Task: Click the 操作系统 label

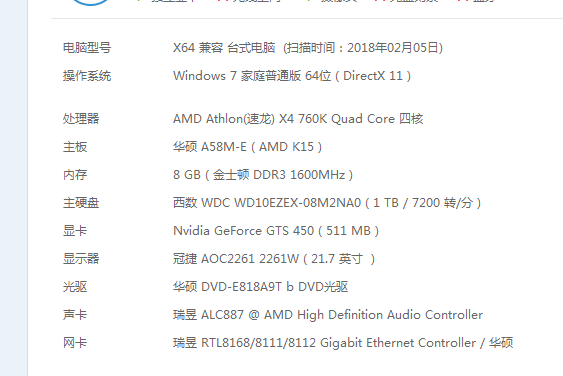Action: click(87, 76)
